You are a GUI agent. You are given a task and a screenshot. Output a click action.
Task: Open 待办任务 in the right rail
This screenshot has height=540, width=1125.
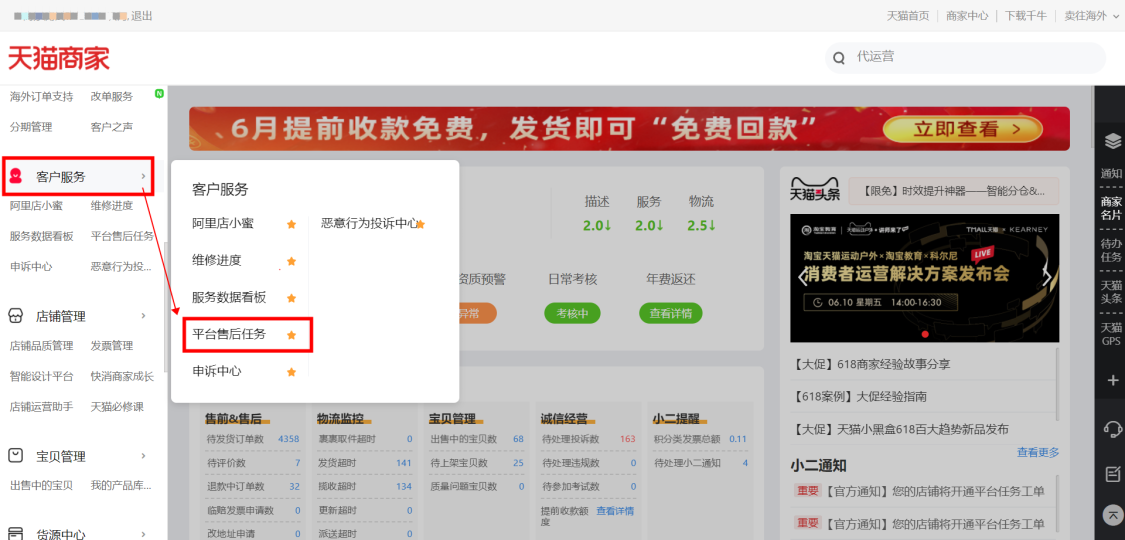[x=1111, y=250]
